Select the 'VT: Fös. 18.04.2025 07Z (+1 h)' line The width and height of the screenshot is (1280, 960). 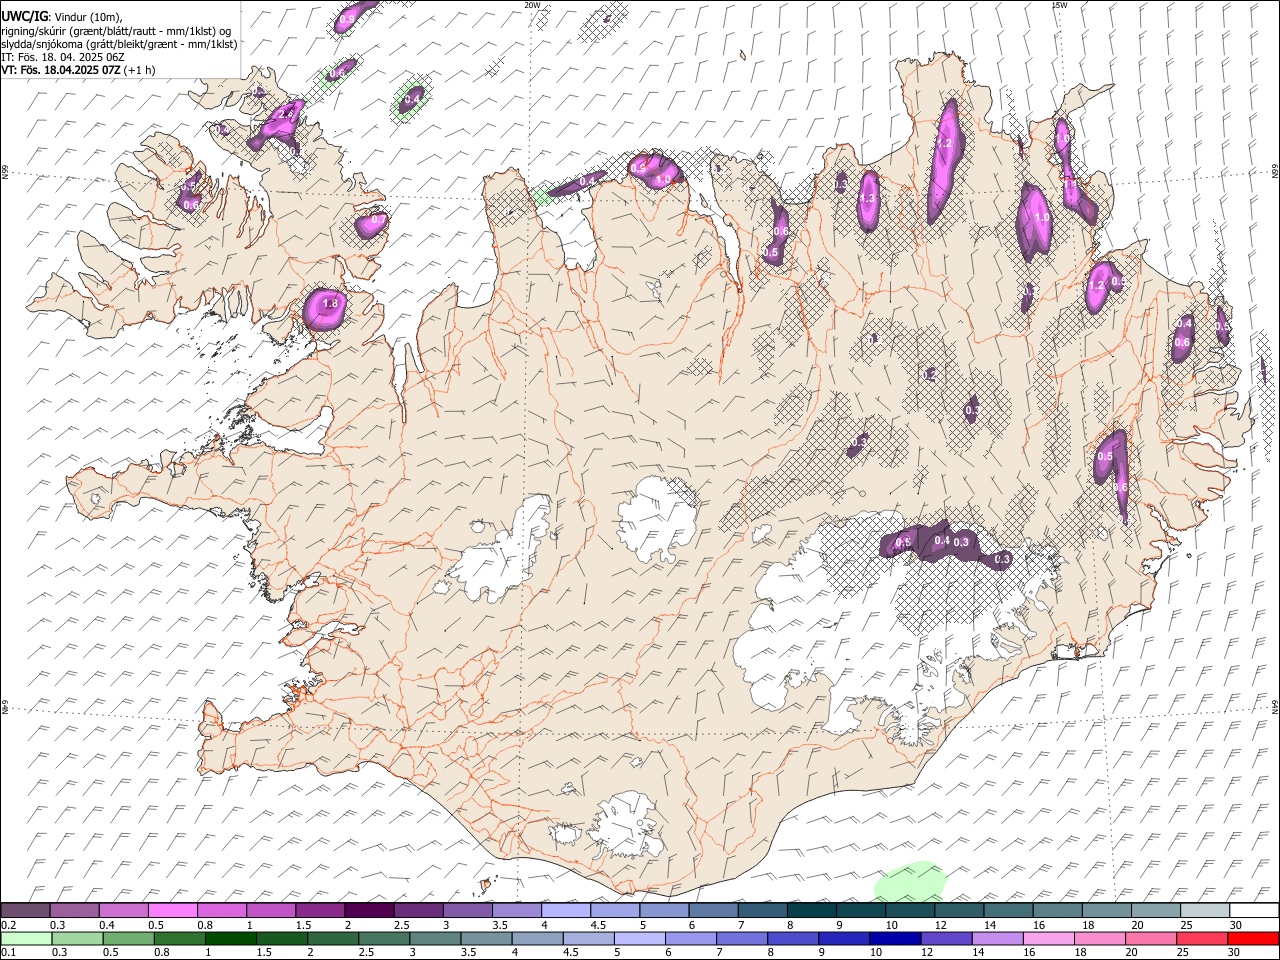[x=78, y=70]
